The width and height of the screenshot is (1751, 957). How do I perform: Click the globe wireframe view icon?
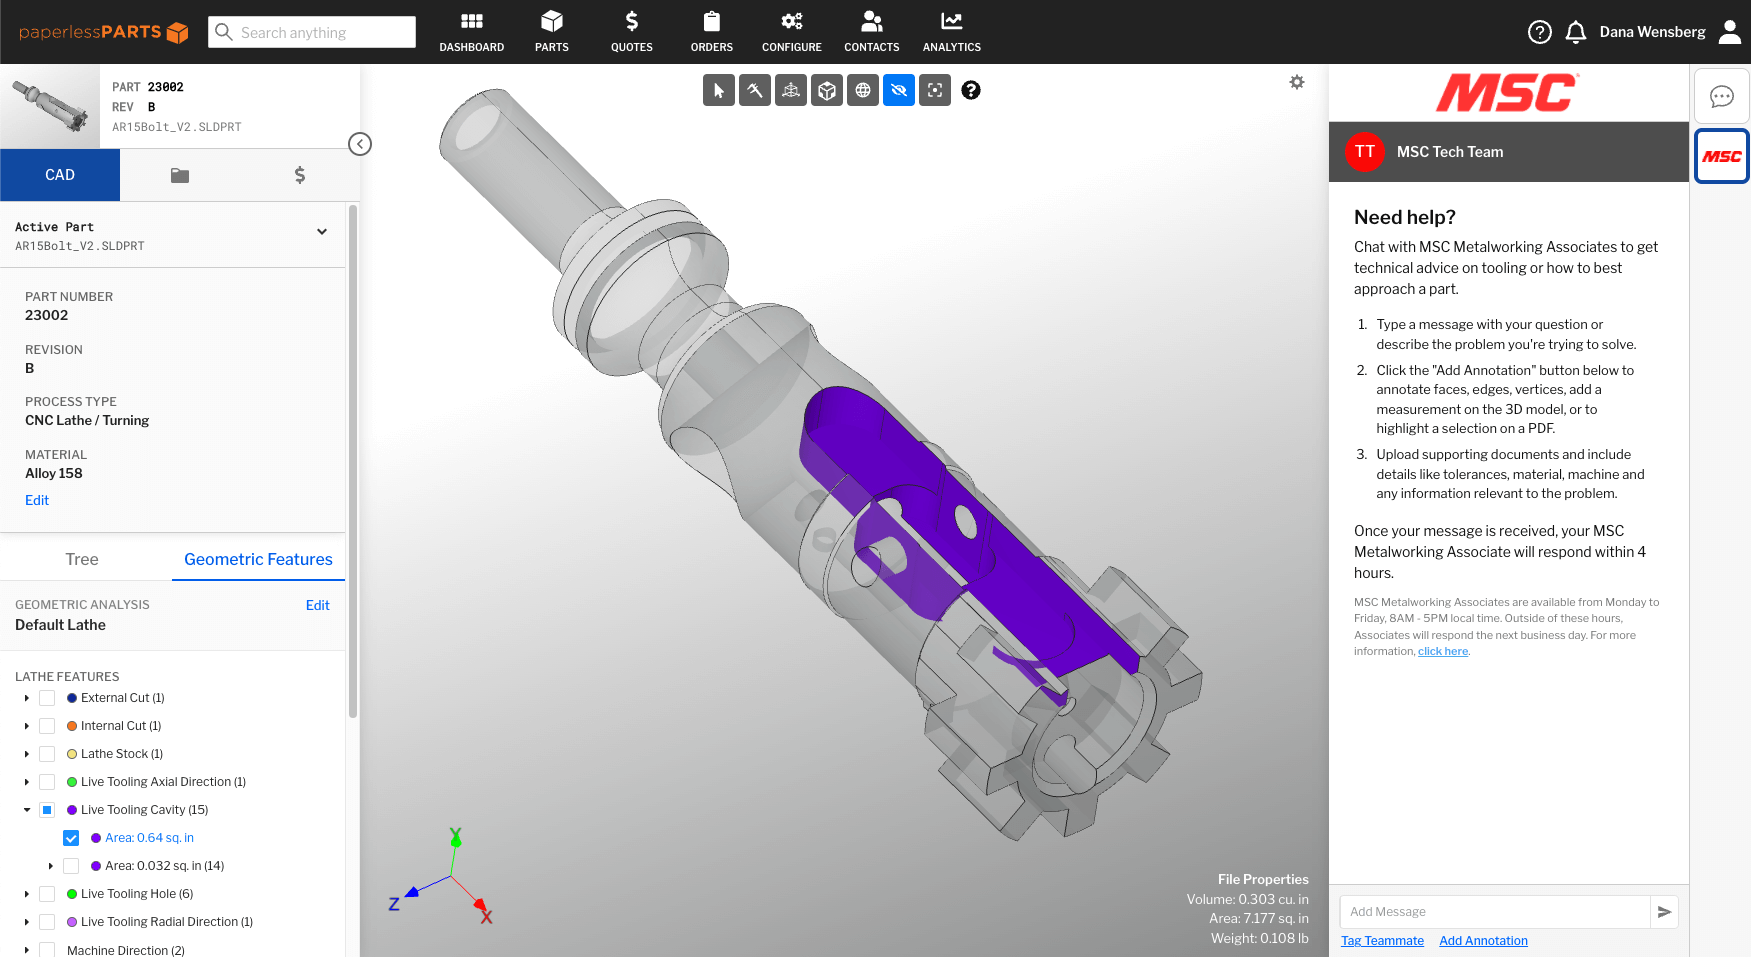pyautogui.click(x=862, y=90)
